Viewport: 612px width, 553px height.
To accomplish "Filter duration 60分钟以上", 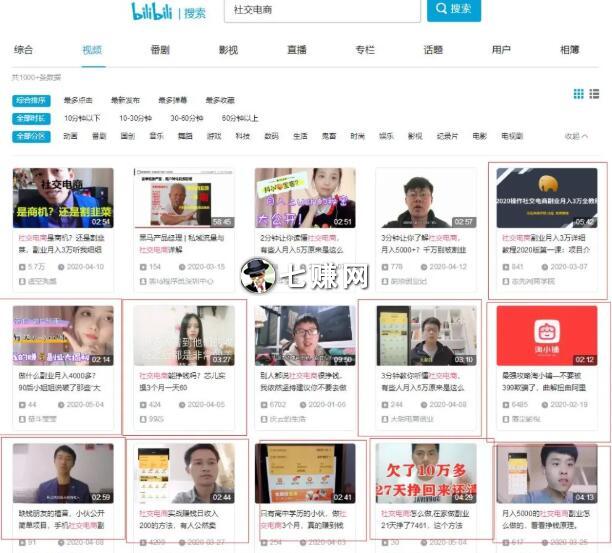I will pos(240,118).
